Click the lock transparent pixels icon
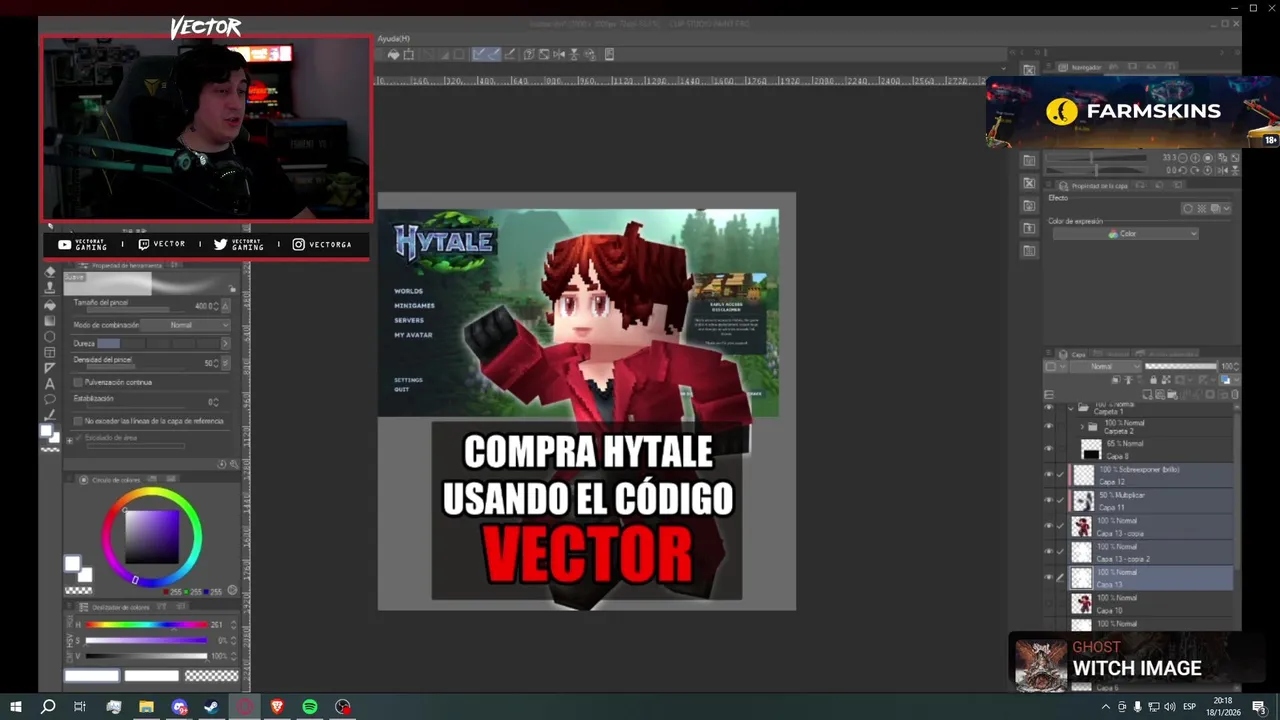Screen dimensions: 1280x720 [1166, 380]
